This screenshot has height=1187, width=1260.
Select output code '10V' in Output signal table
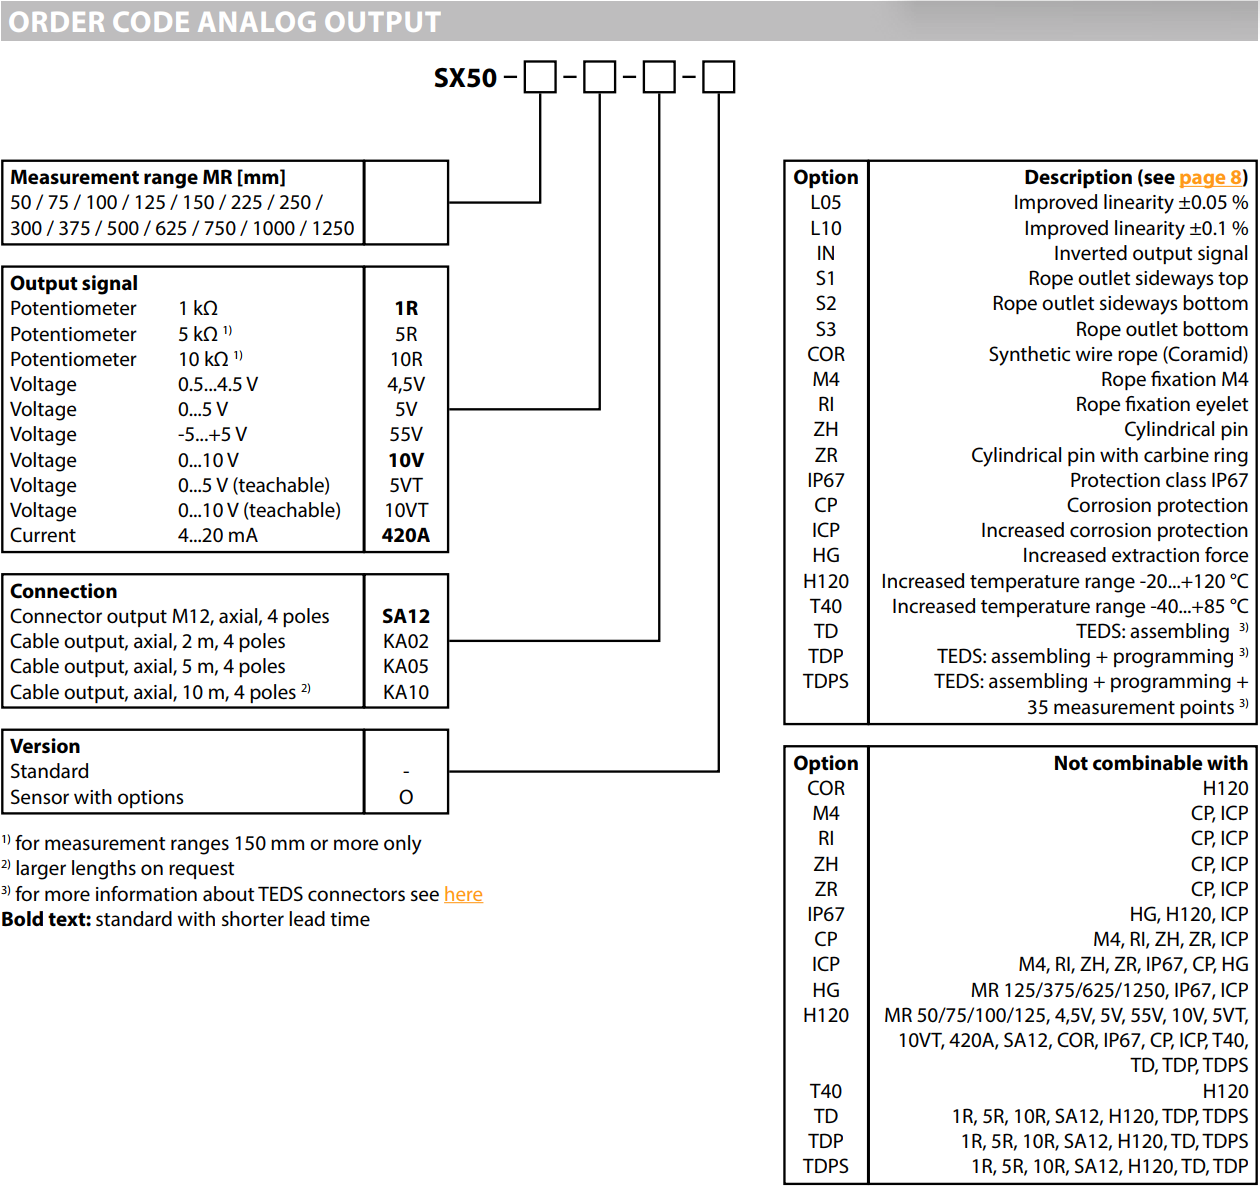click(406, 460)
